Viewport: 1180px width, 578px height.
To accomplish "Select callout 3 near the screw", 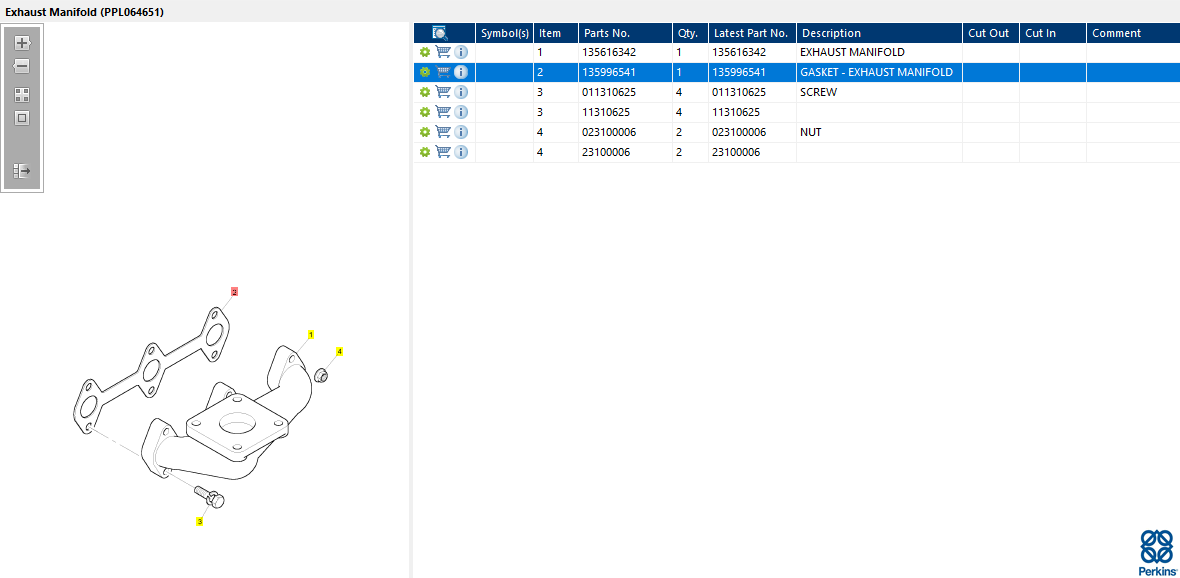I will (199, 521).
